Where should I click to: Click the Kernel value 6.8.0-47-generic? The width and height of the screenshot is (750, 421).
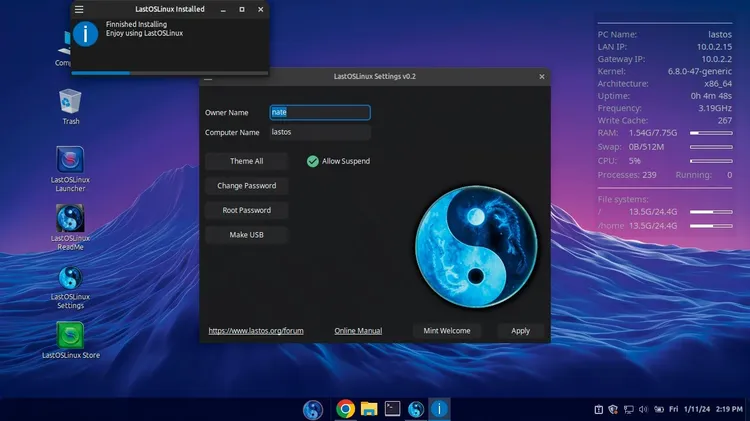tap(700, 71)
